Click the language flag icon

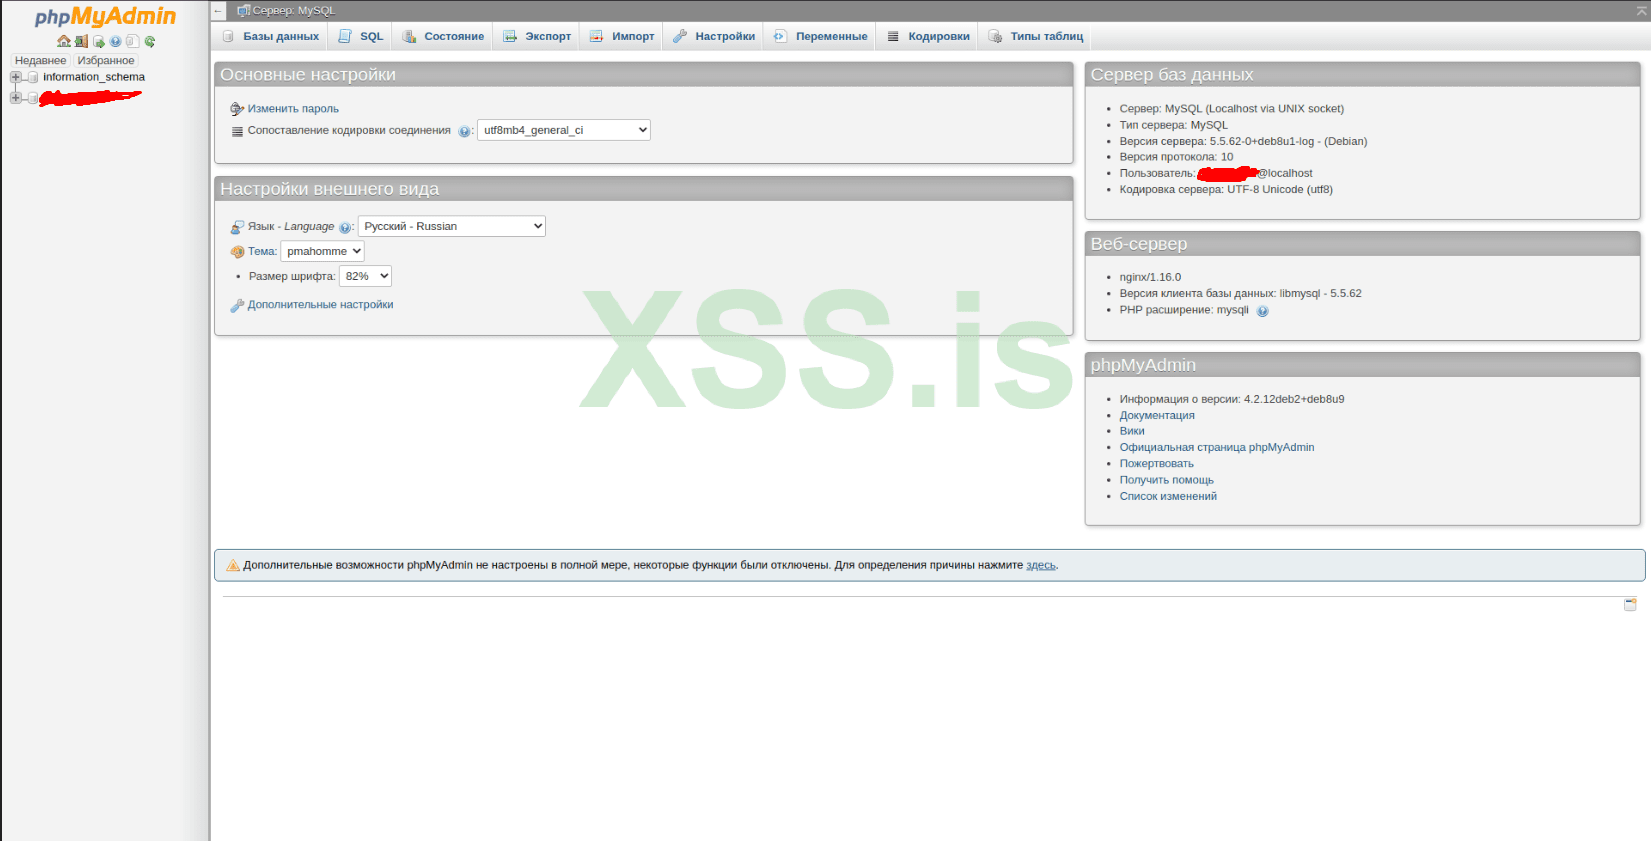(237, 227)
